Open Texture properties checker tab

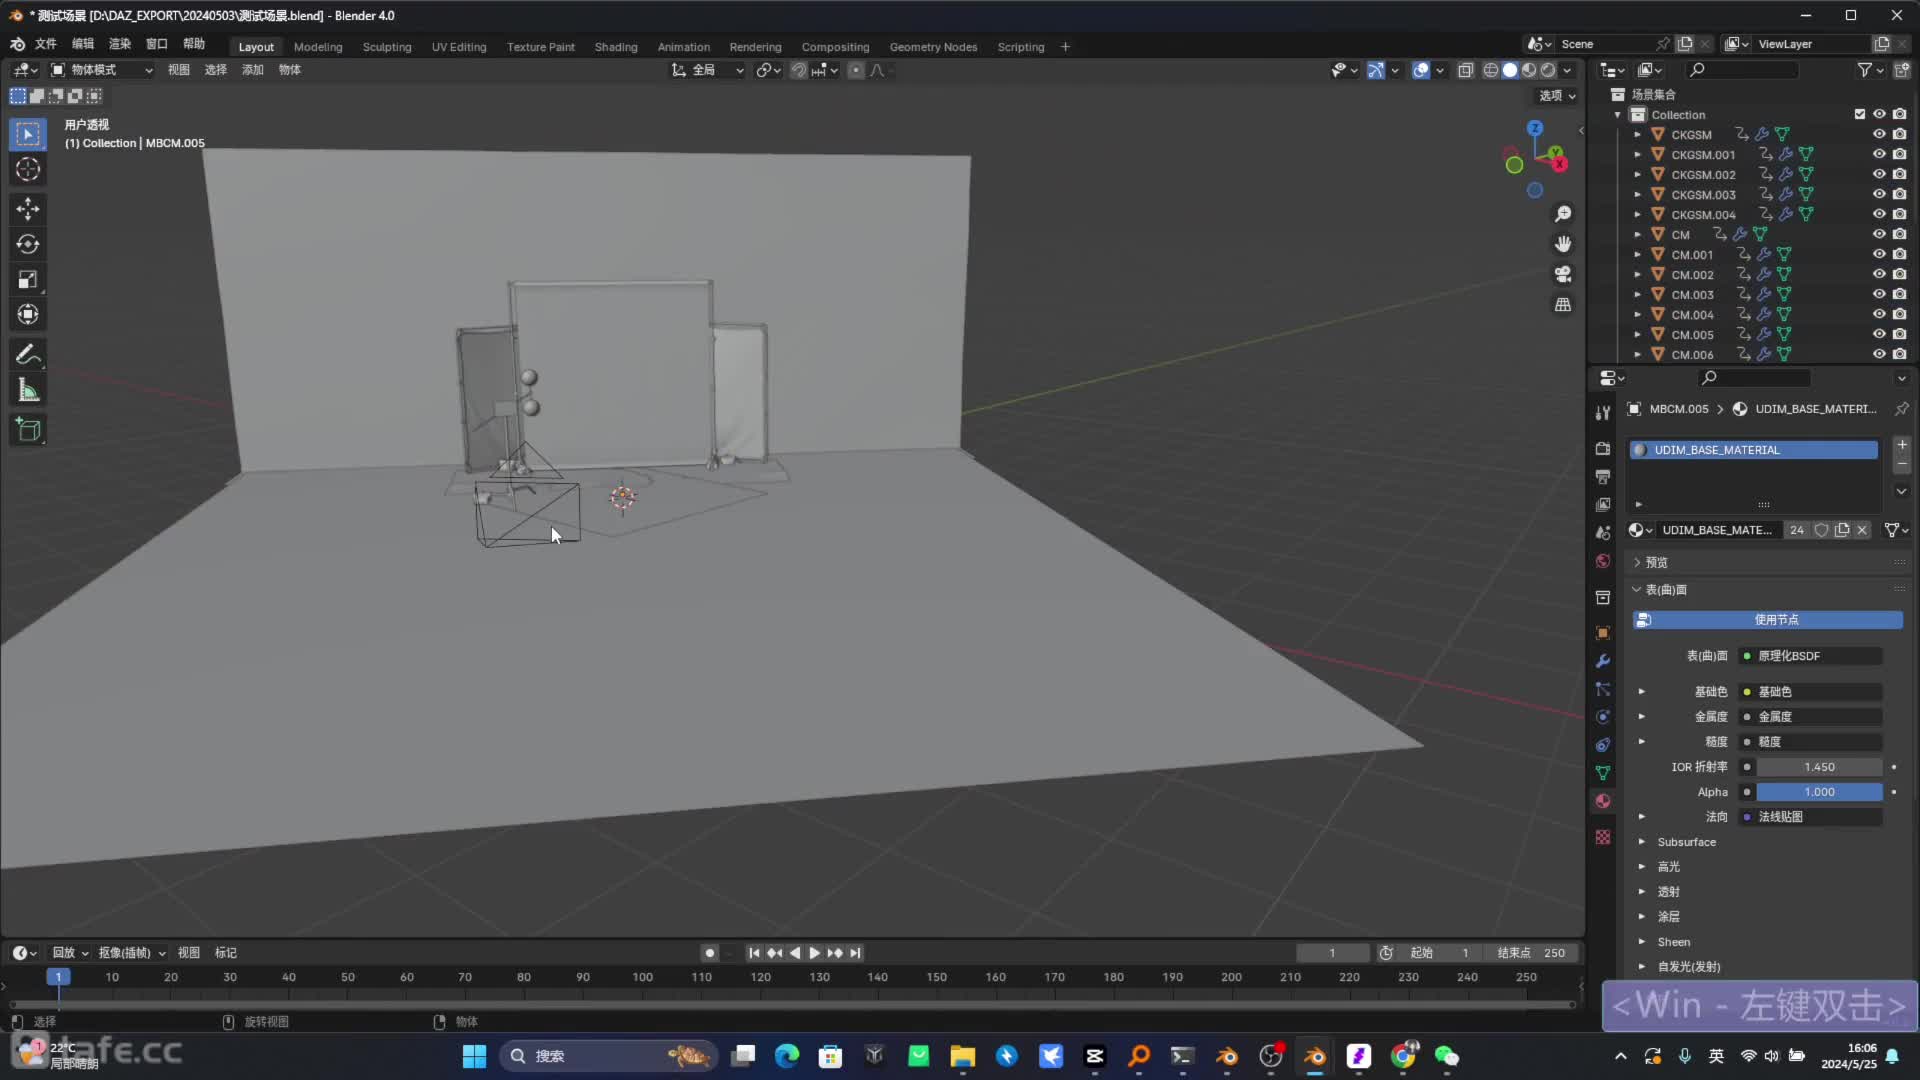[x=1603, y=837]
